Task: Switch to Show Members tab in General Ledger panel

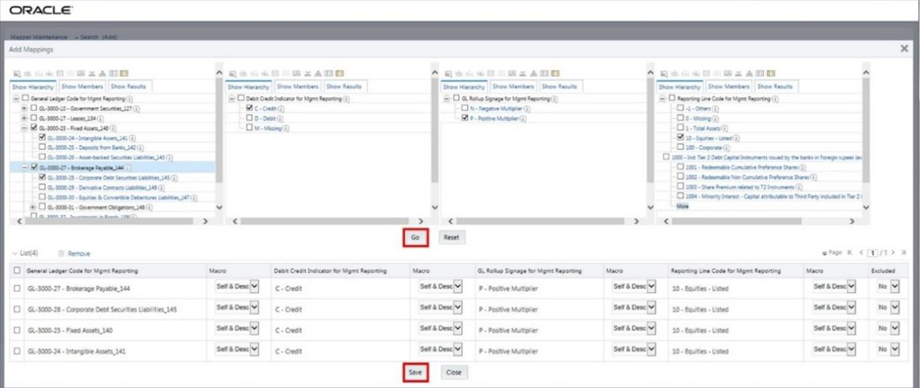Action: click(82, 86)
